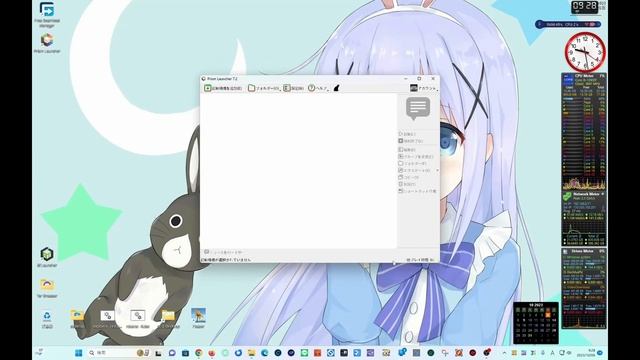
Task: Click the Kill button in the sidebar
Action: click(411, 141)
